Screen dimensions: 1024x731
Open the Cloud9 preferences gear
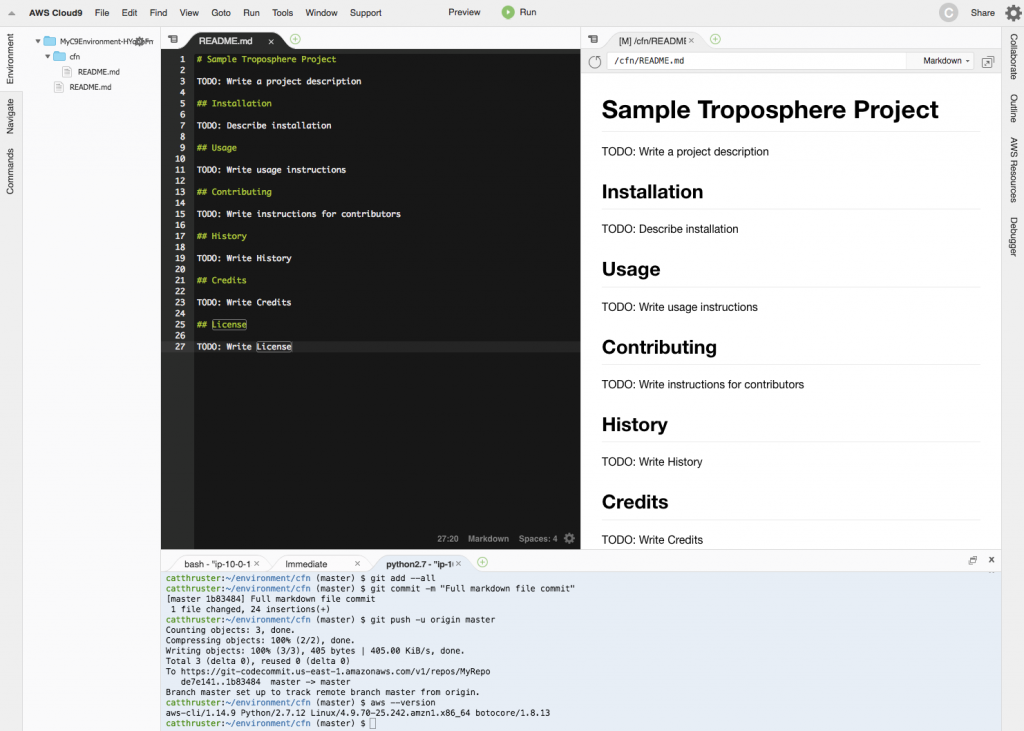click(x=1012, y=13)
